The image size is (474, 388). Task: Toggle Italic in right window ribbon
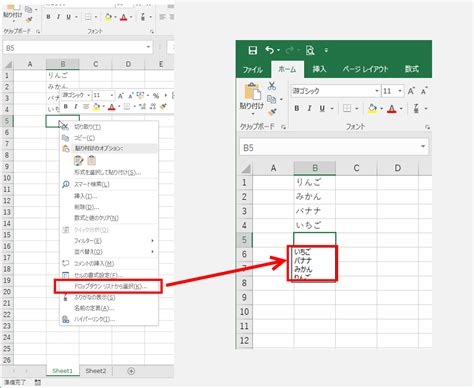coord(309,108)
